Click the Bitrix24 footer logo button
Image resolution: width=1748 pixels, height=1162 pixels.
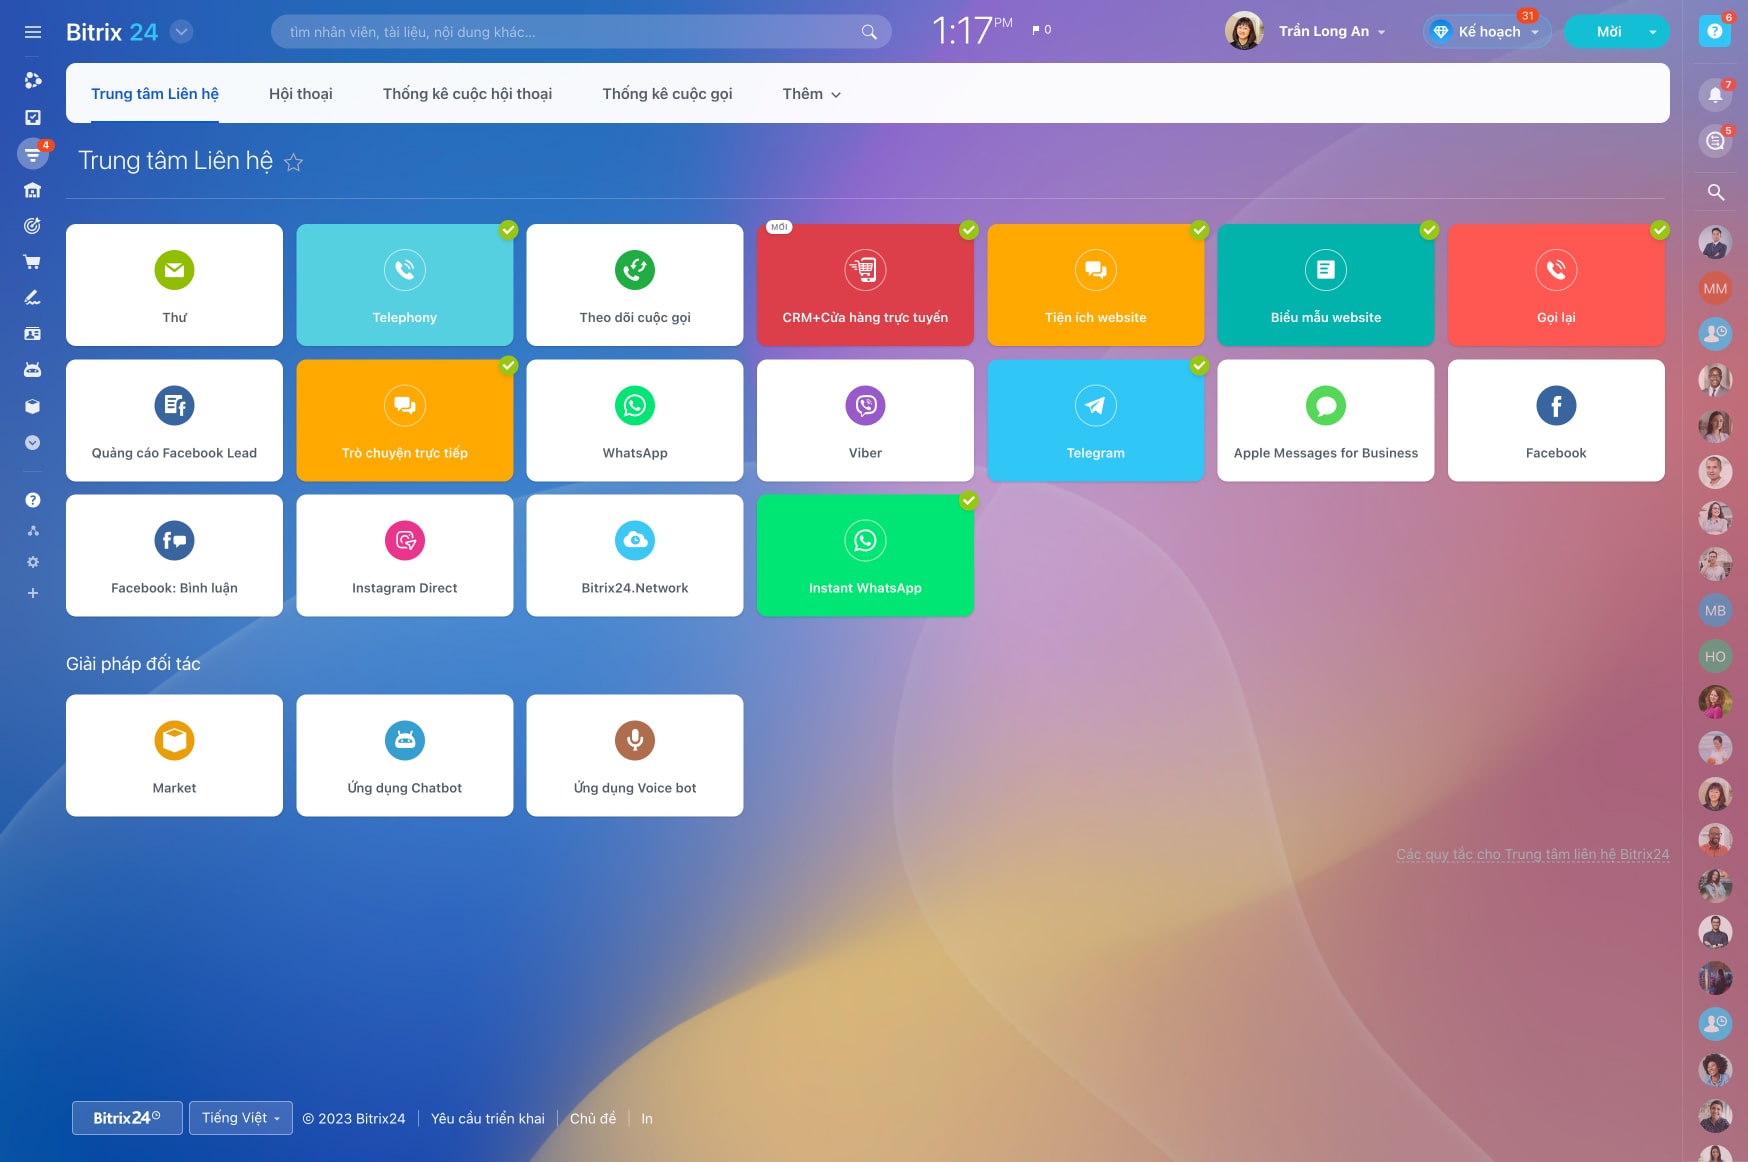[127, 1118]
